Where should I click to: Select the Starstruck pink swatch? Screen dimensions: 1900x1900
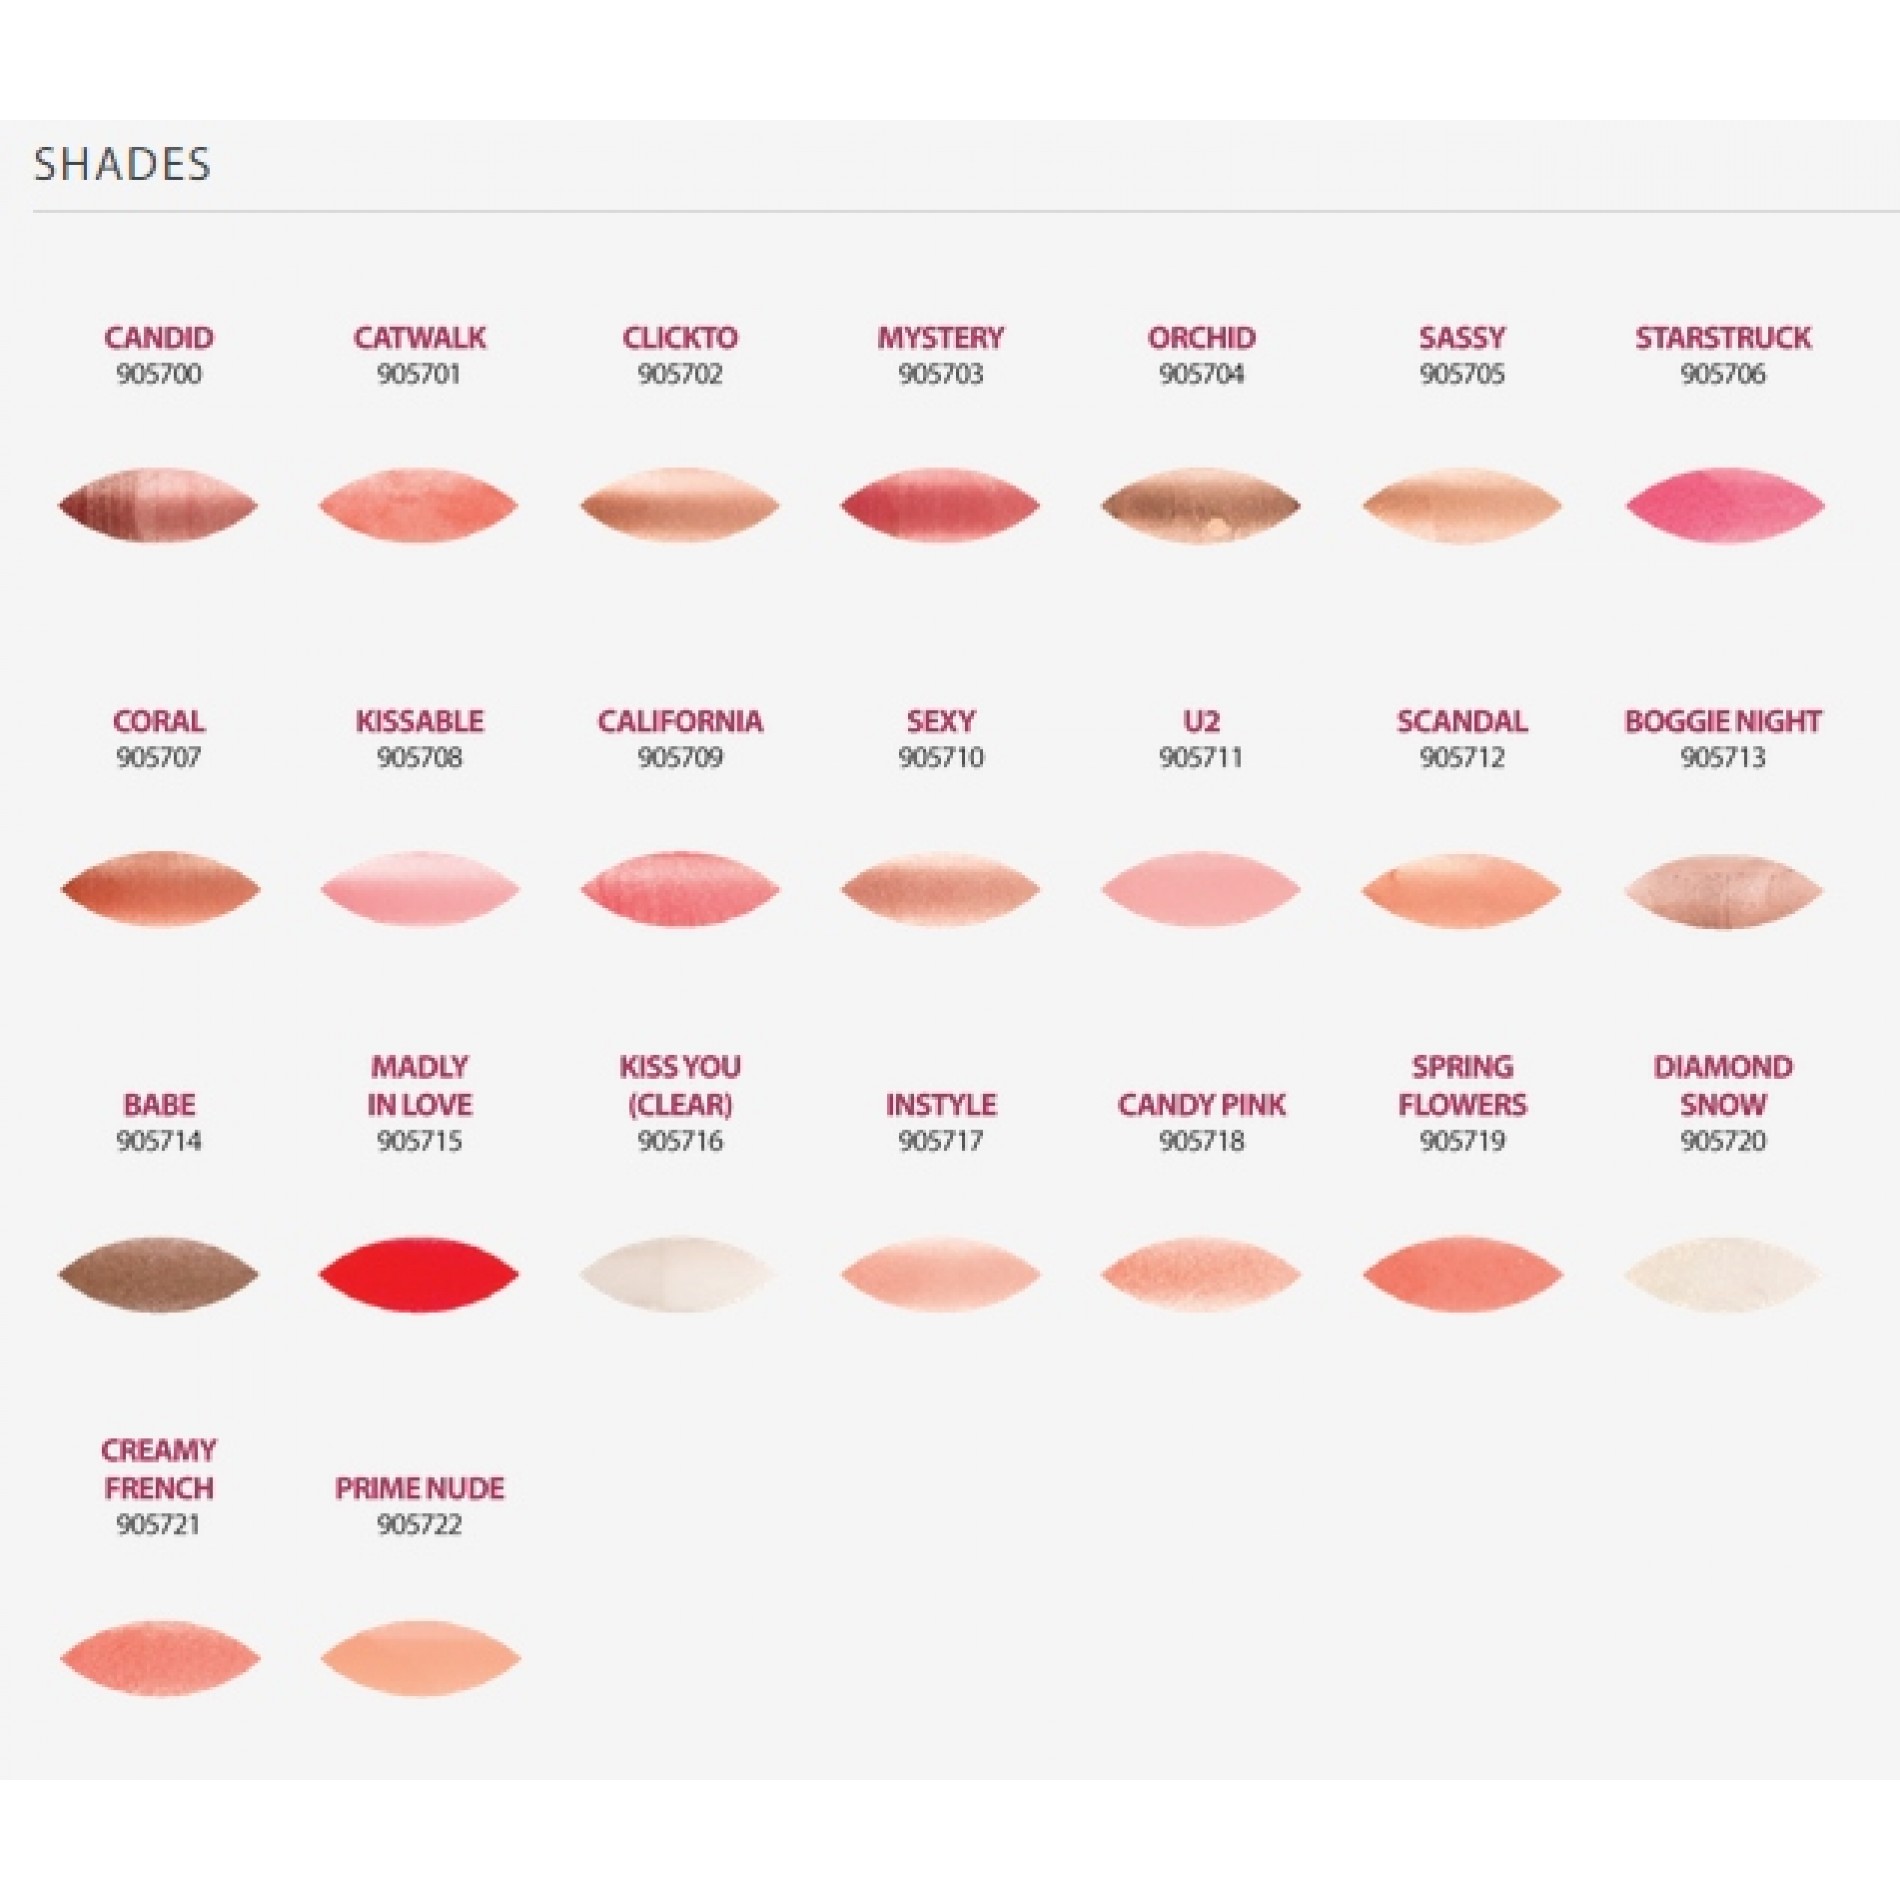point(1724,505)
